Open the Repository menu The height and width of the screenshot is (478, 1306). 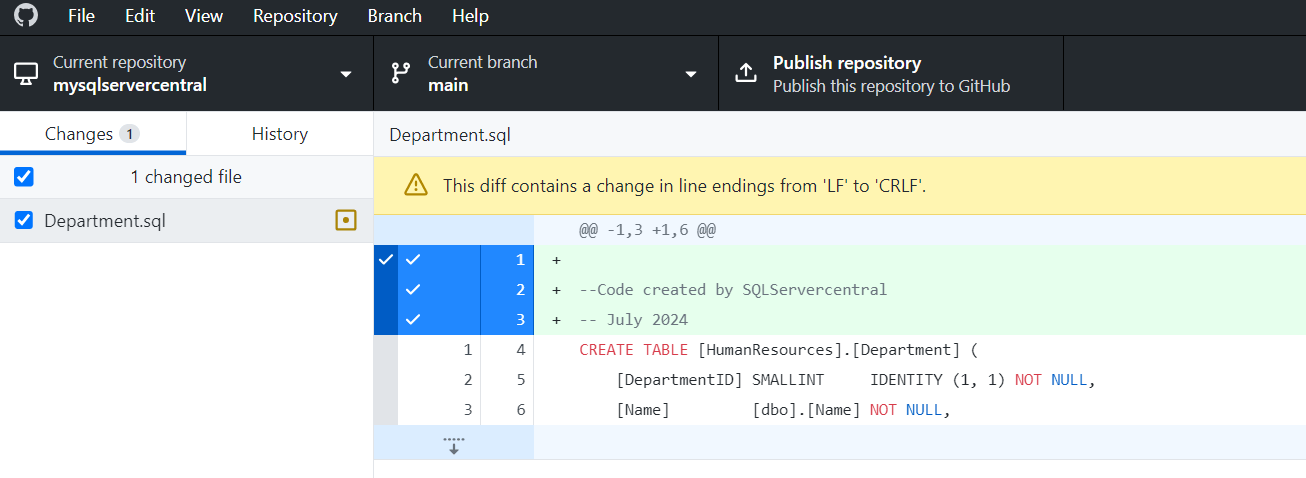pos(295,16)
